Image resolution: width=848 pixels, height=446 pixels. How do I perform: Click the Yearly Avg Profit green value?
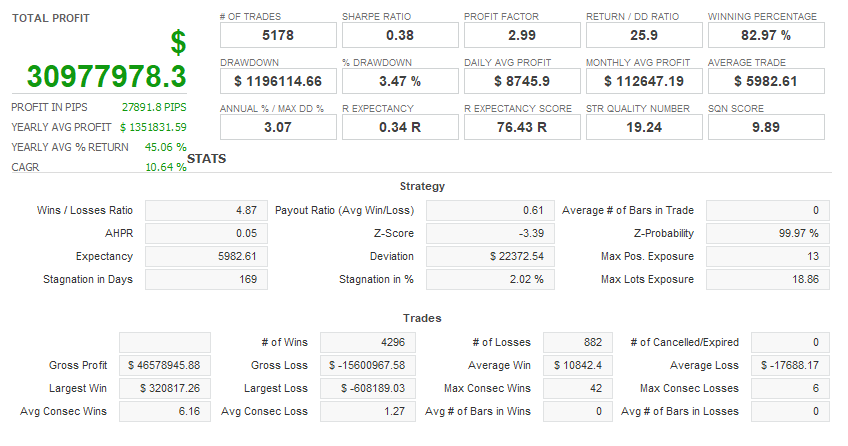pyautogui.click(x=153, y=127)
